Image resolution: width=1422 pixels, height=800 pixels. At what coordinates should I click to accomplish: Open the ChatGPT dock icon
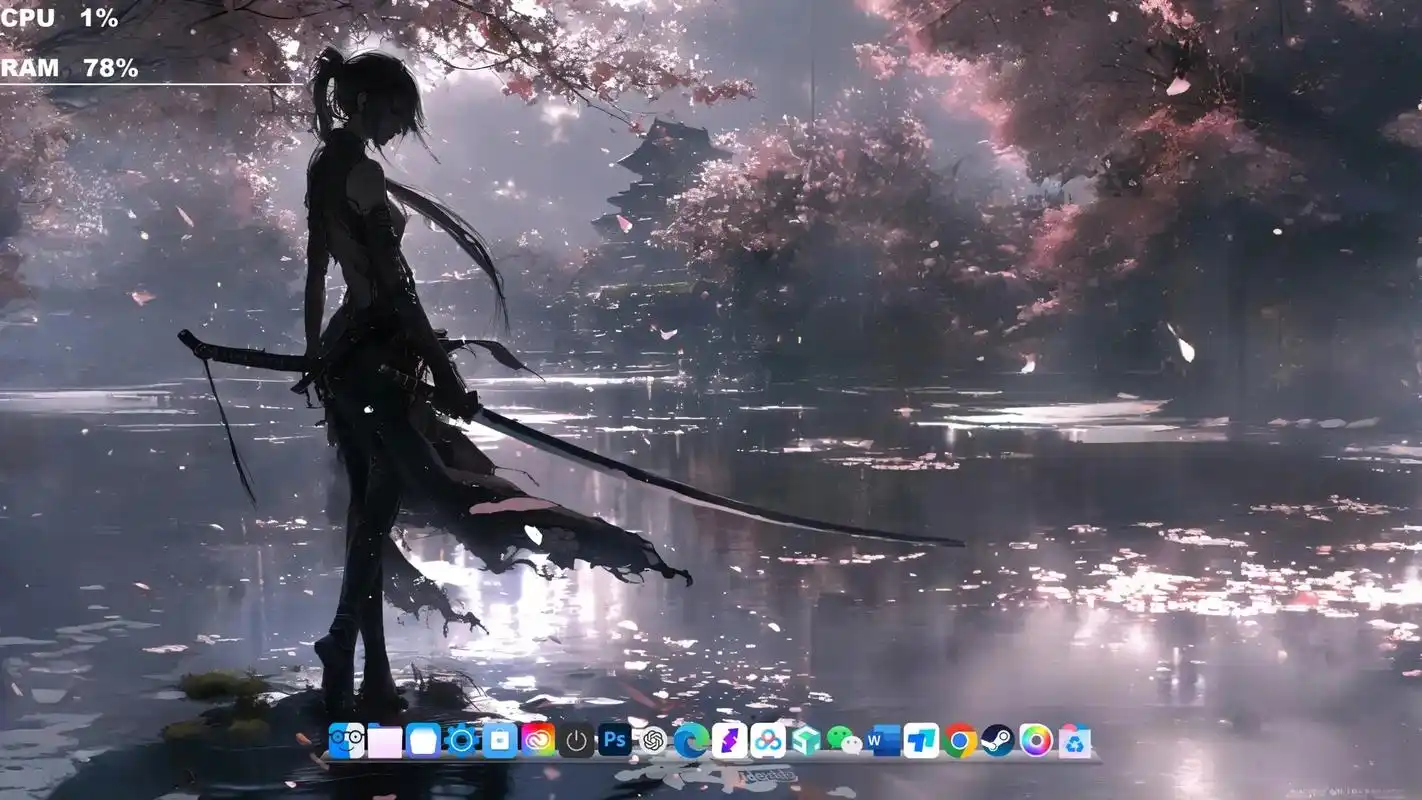click(x=653, y=741)
